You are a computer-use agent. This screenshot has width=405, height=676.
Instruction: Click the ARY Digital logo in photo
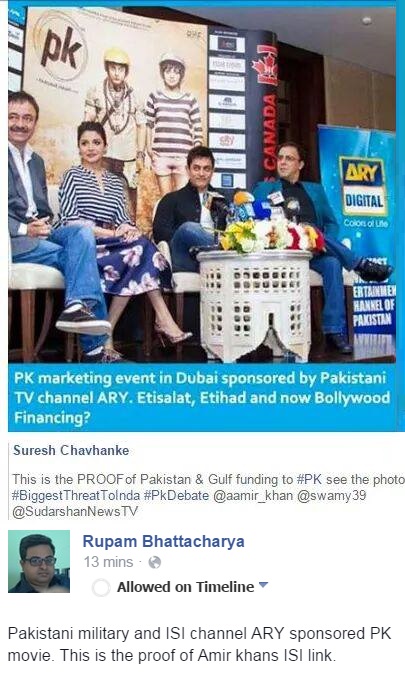363,187
